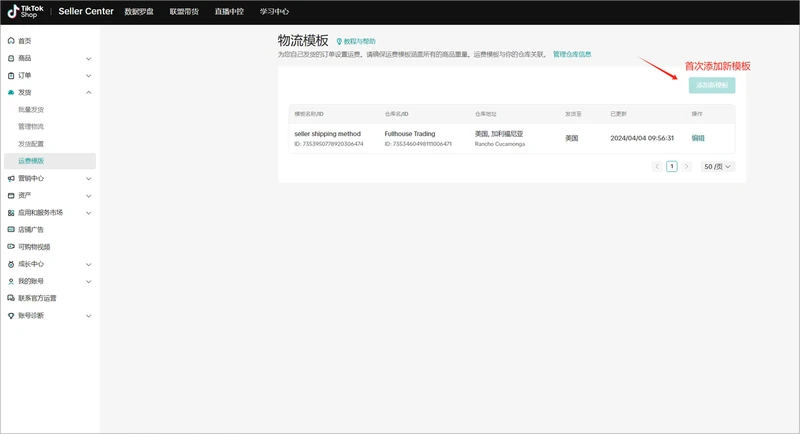Select 批量发货 in sidebar submenu
Screen dimensions: 800x434
pos(31,110)
